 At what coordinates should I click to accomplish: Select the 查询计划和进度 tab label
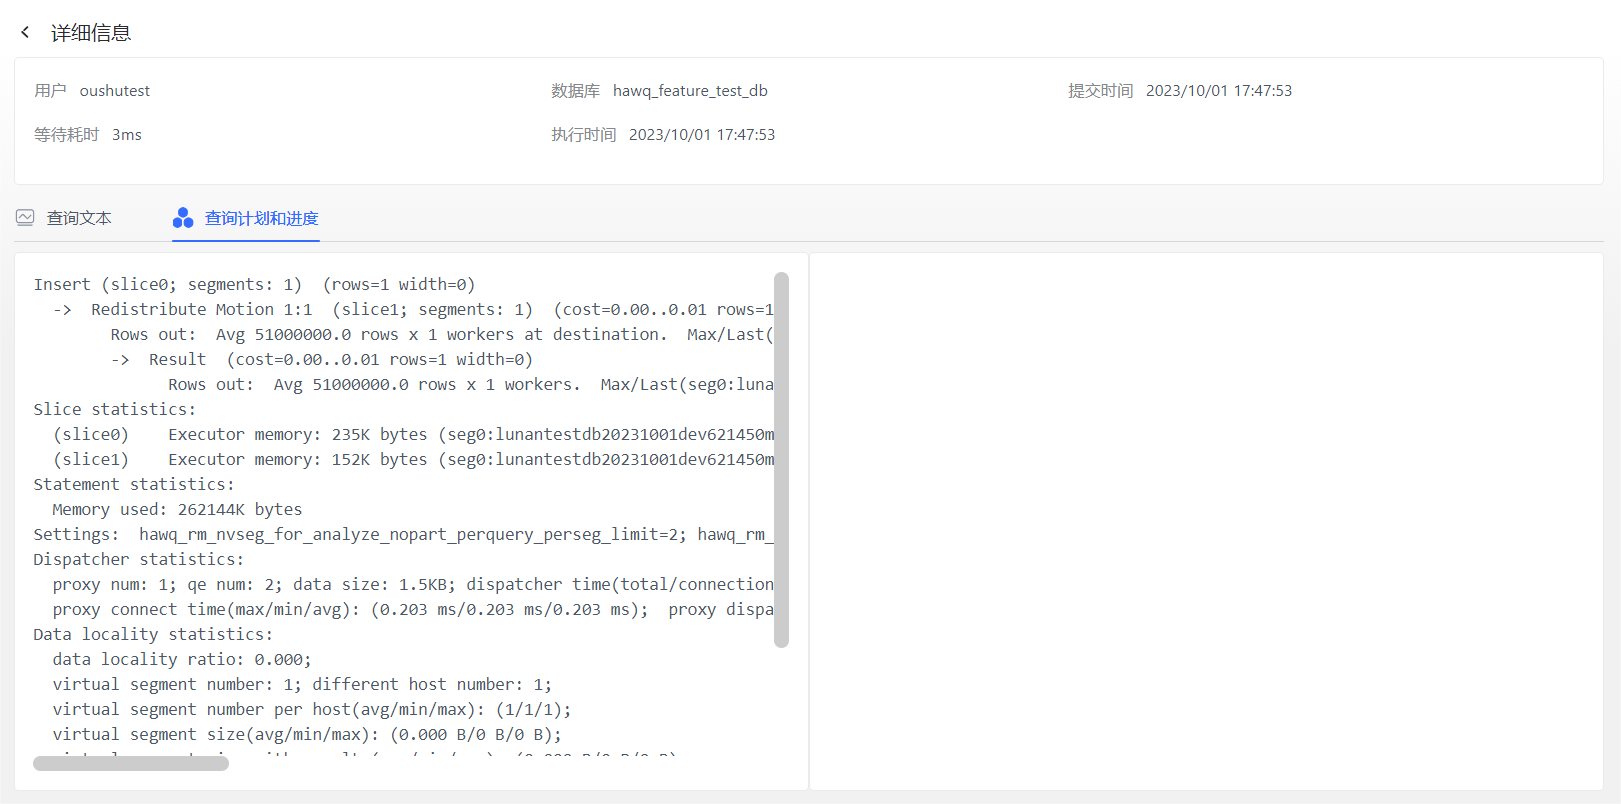261,218
